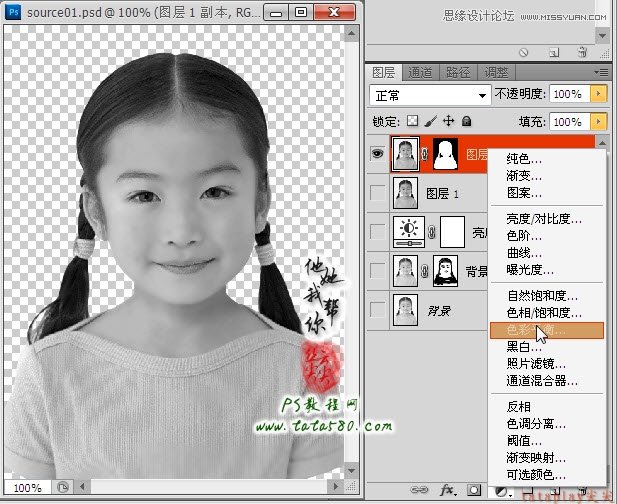The width and height of the screenshot is (617, 504).
Task: Select 背景 layer thumbnail
Action: [x=405, y=310]
